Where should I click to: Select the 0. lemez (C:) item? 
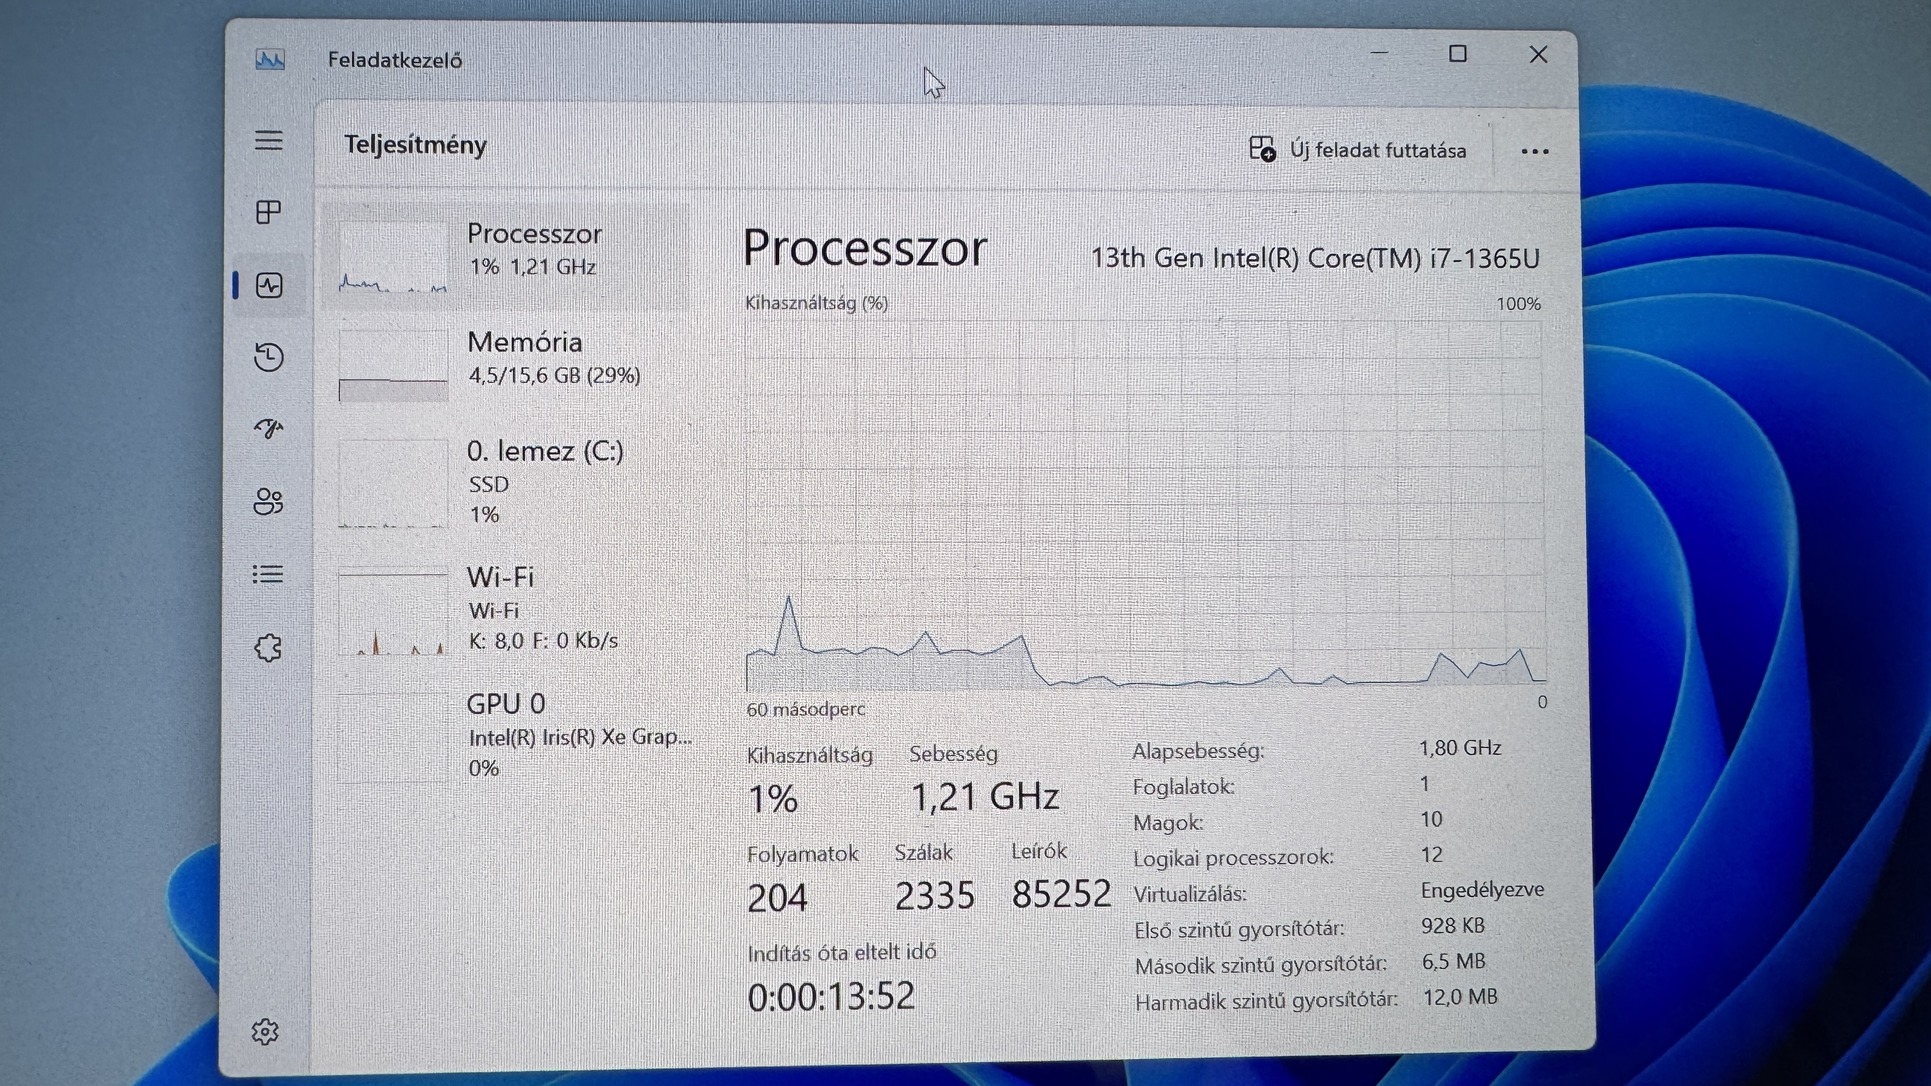544,481
